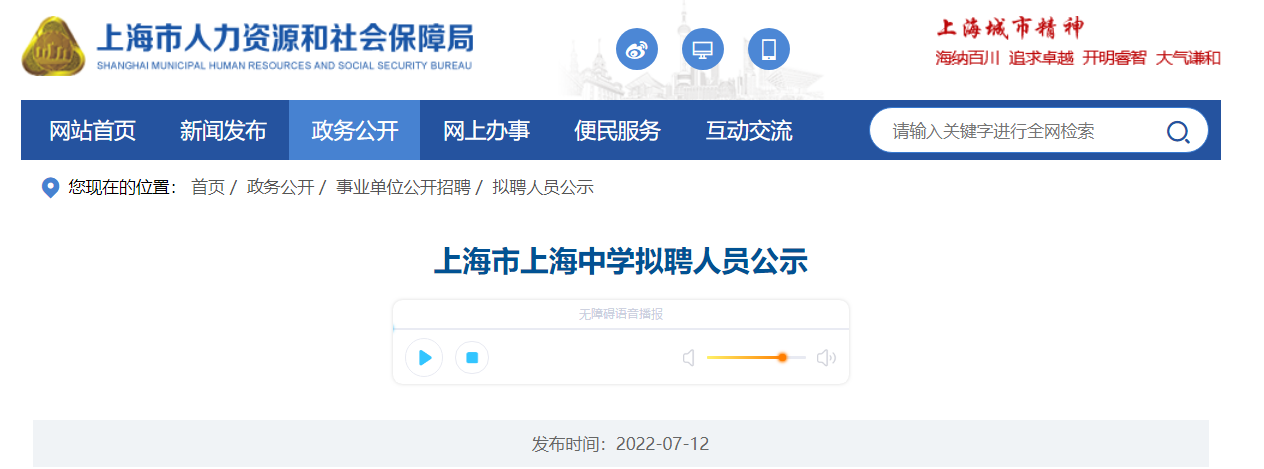Select the 政务公开 navigation tab
The height and width of the screenshot is (469, 1264).
[x=354, y=130]
